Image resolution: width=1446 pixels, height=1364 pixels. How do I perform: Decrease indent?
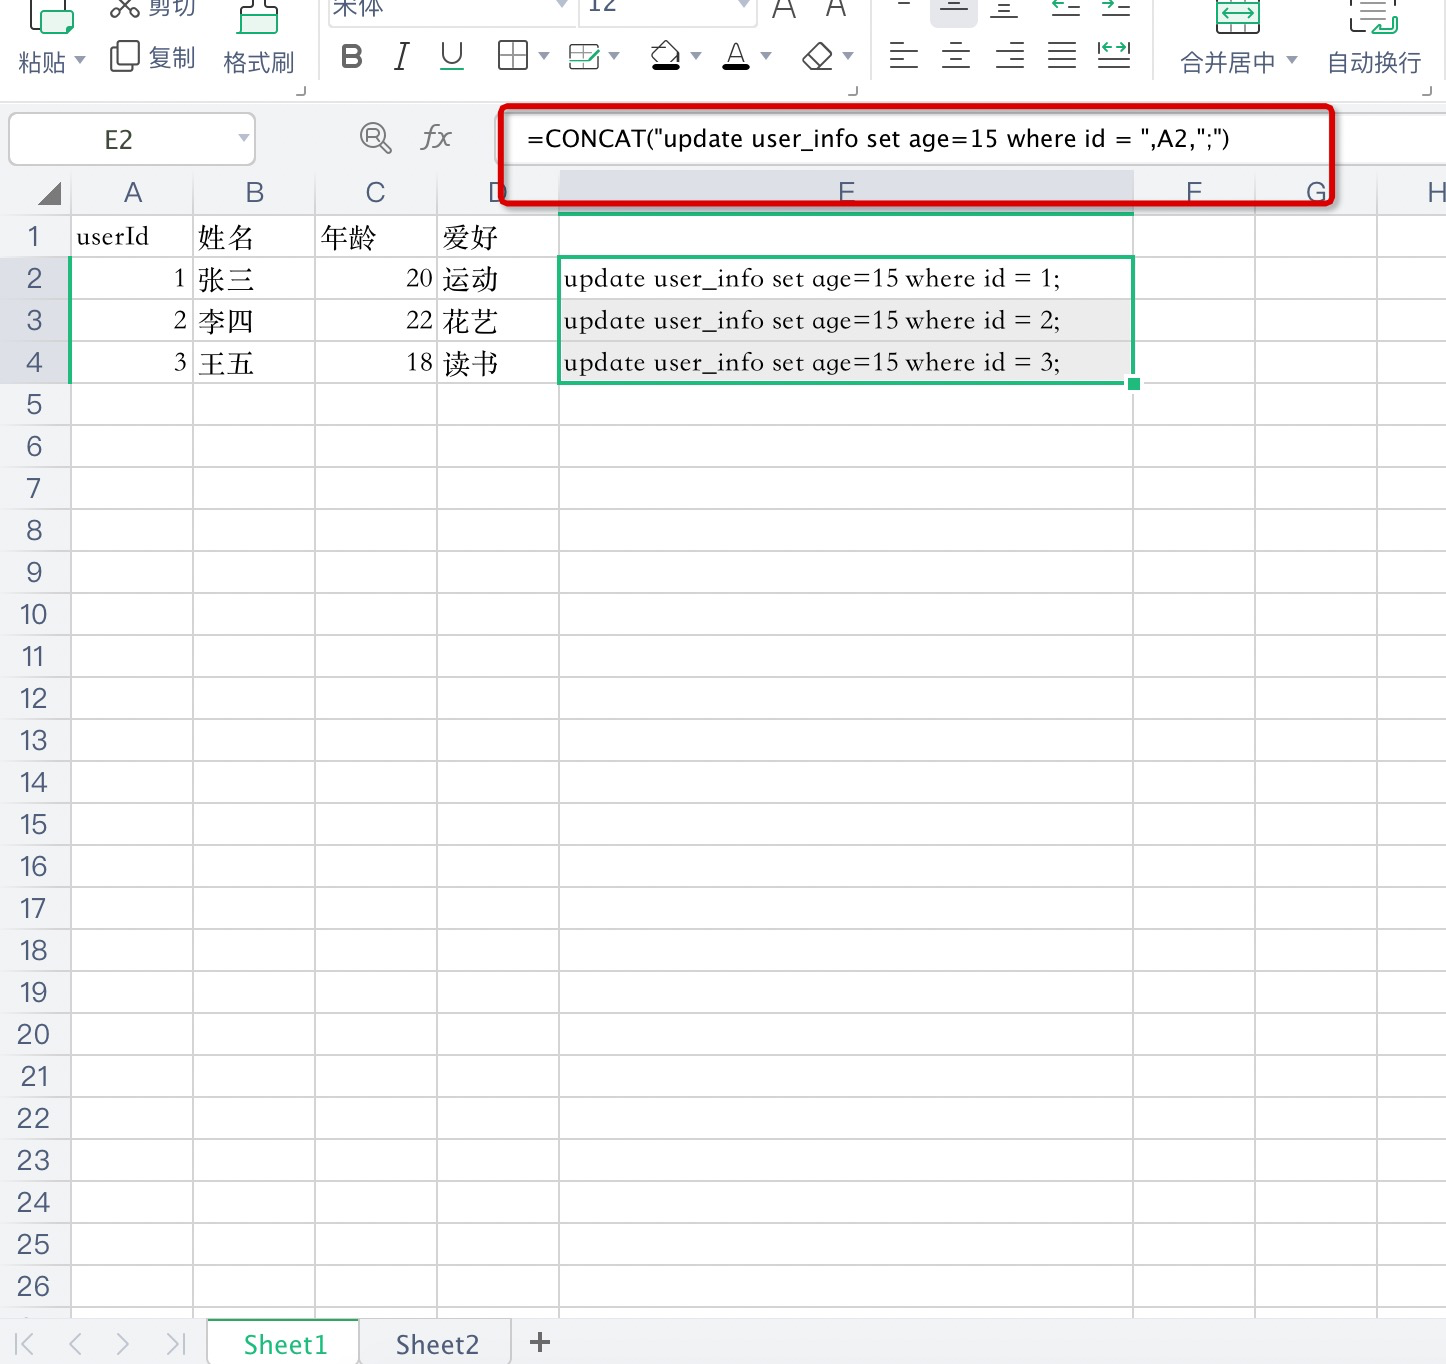click(1066, 8)
